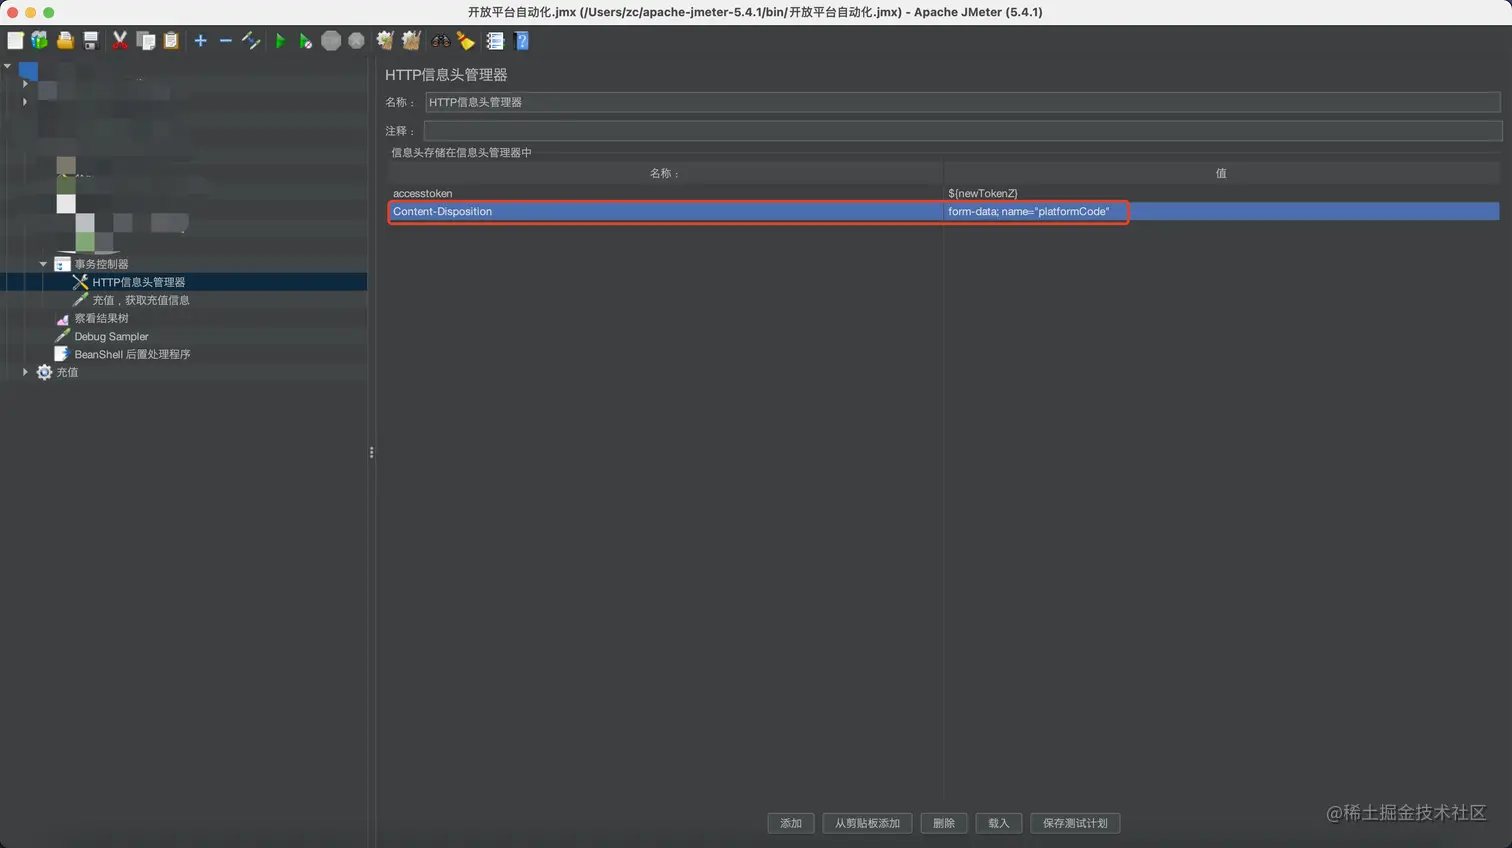Open Search with binoculars icon
The height and width of the screenshot is (848, 1512).
pos(440,41)
